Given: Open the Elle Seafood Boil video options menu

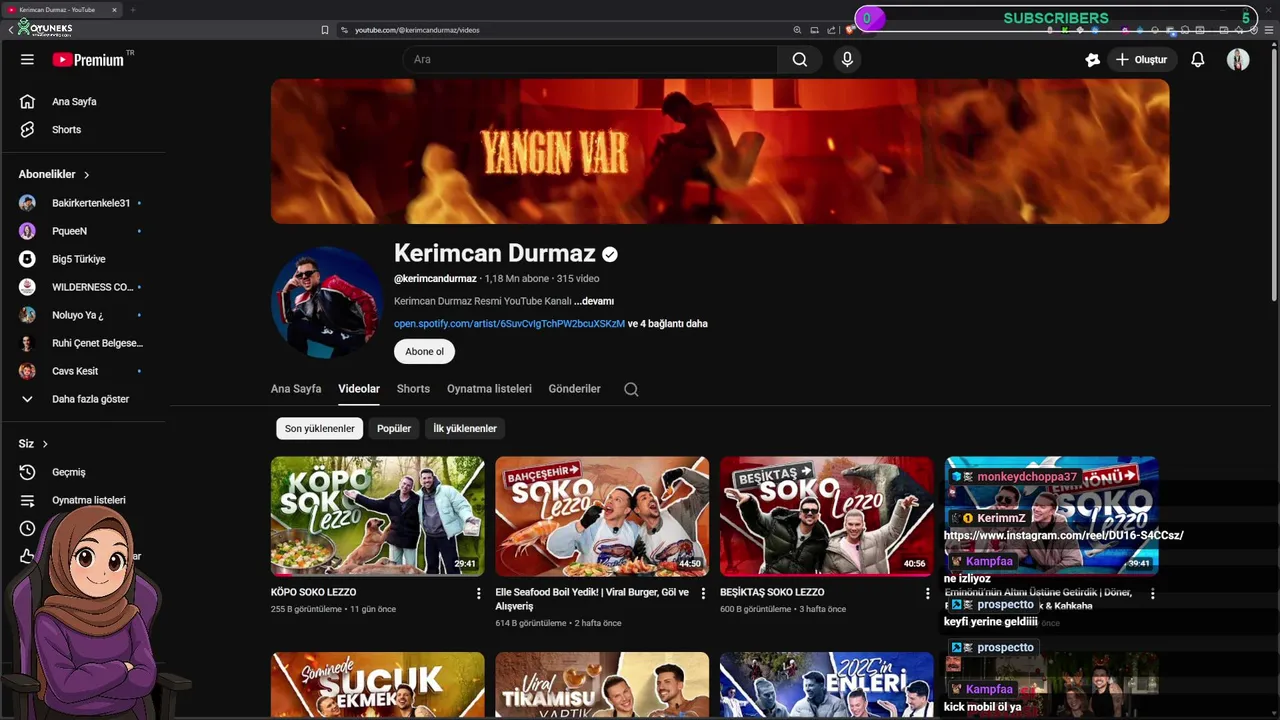Looking at the screenshot, I should [x=703, y=594].
